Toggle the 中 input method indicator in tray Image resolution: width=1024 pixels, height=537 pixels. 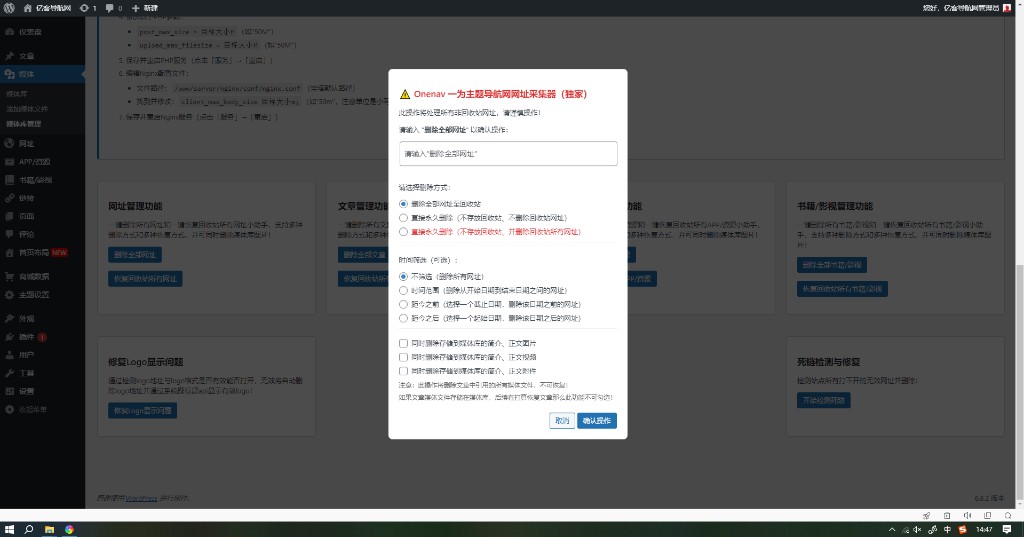click(947, 529)
